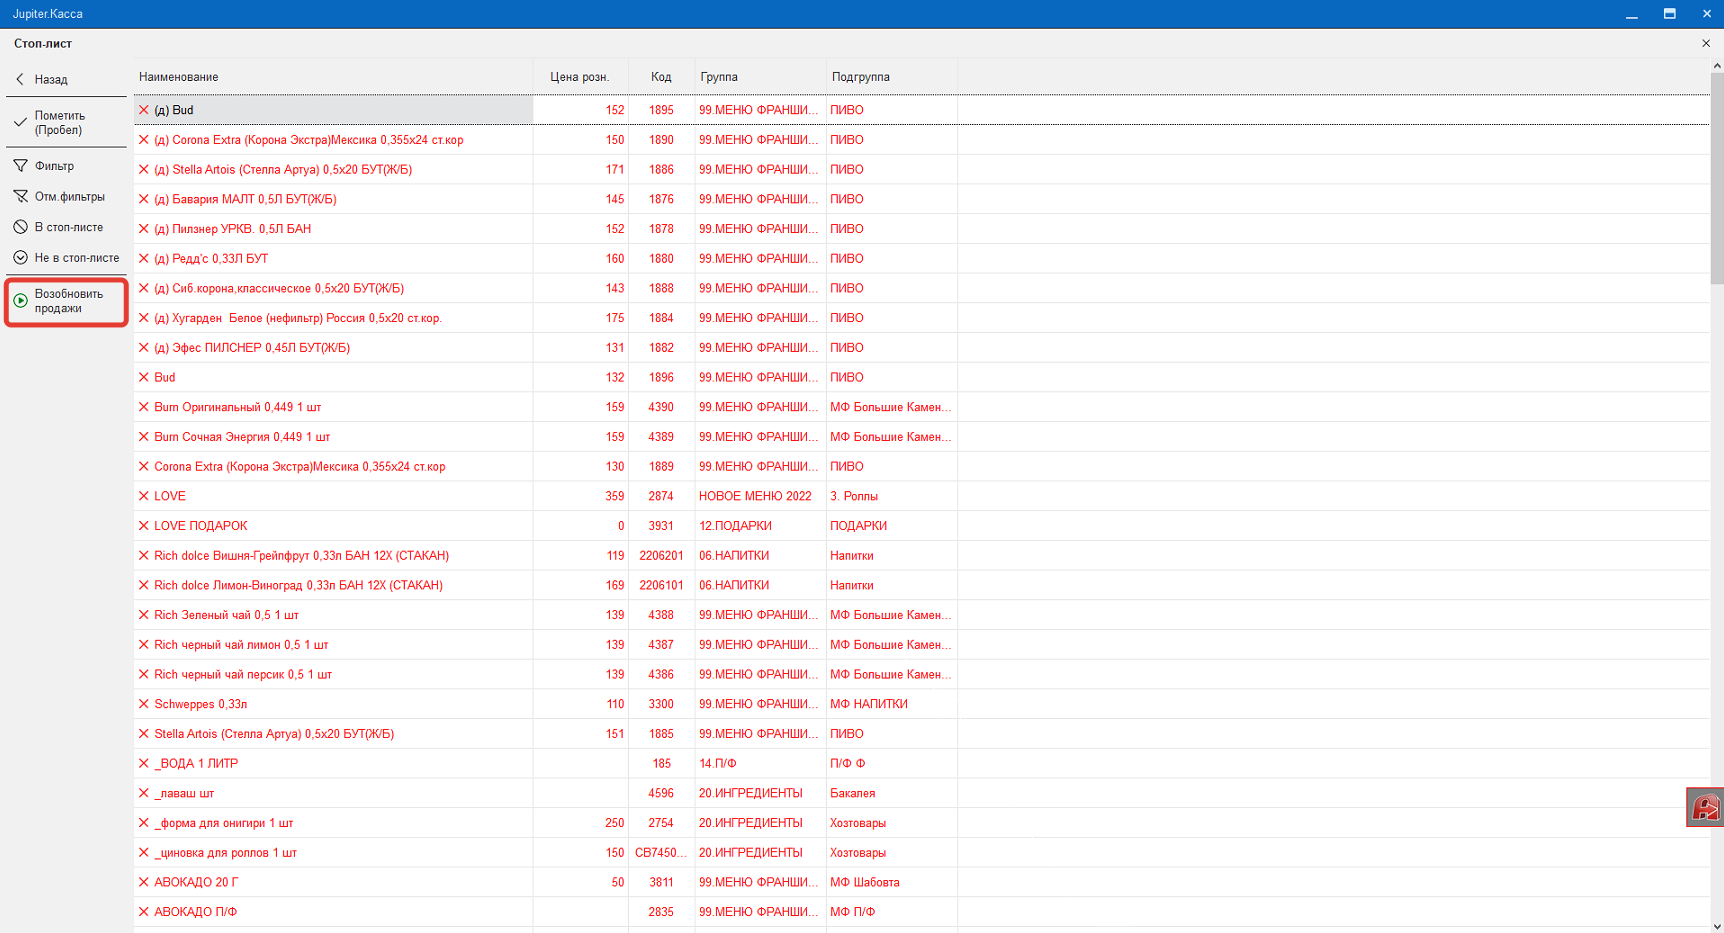Screen dimensions: 1724x933
Task: Click red X icon on (д) Сиб.корона row
Action: (x=144, y=288)
